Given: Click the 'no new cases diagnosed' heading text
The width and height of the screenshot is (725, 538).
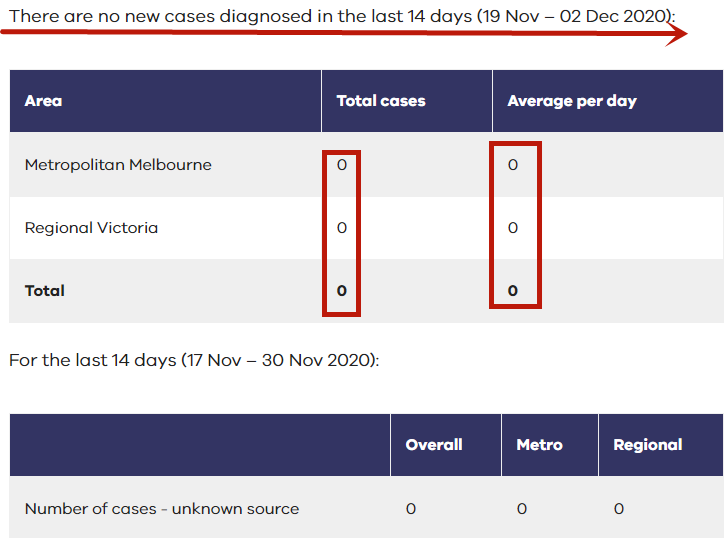Looking at the screenshot, I should click(x=342, y=16).
